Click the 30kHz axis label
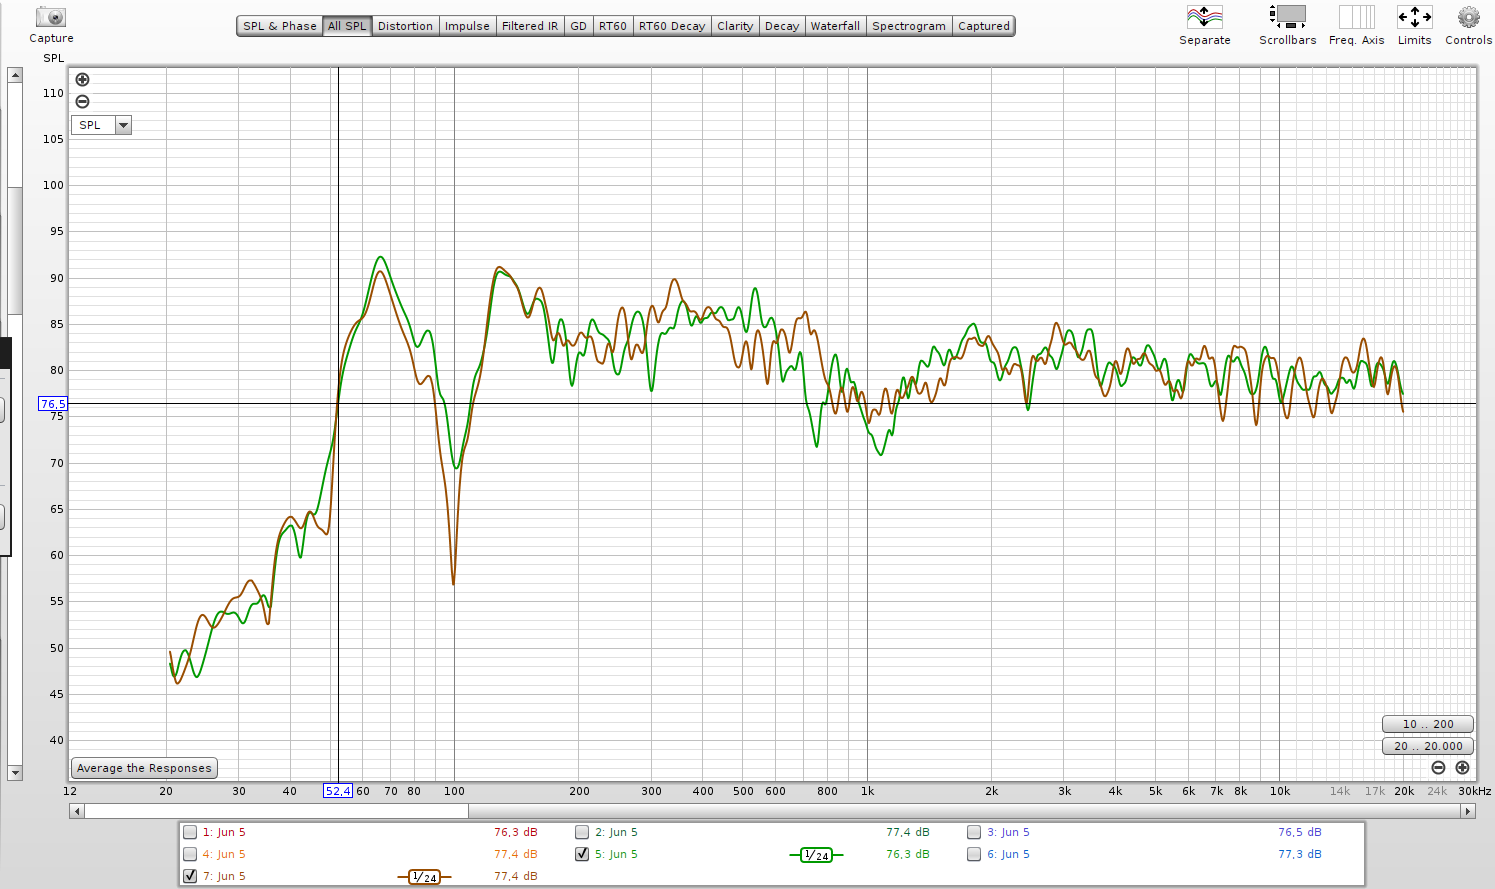This screenshot has width=1495, height=889. (1475, 791)
